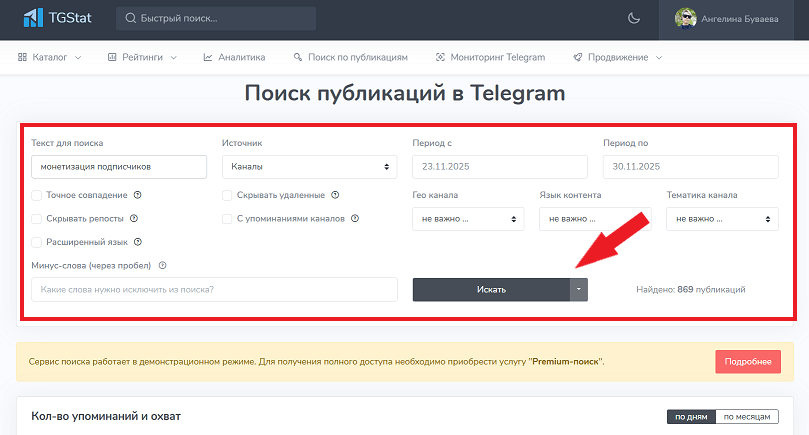Open help icon next to Минус-слова

point(163,265)
